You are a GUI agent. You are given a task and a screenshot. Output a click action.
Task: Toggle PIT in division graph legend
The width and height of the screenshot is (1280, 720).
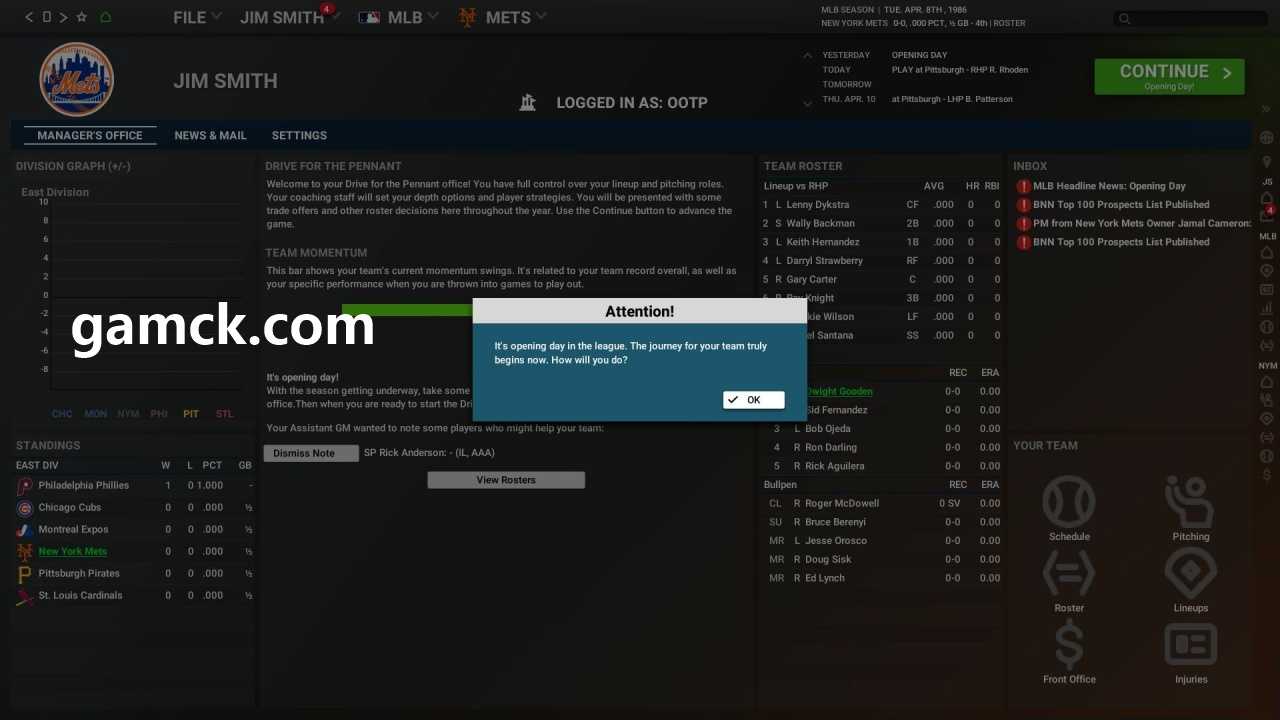coord(191,414)
